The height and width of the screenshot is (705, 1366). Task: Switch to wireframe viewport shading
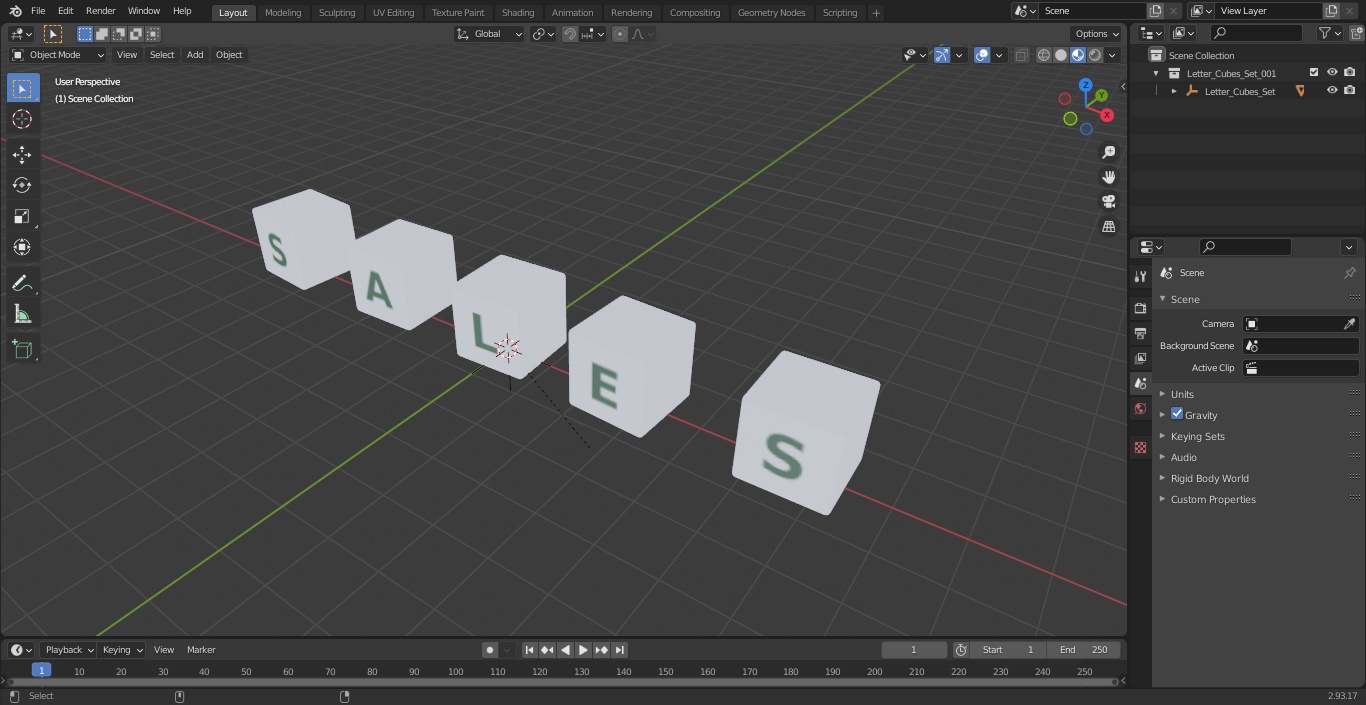[1044, 55]
